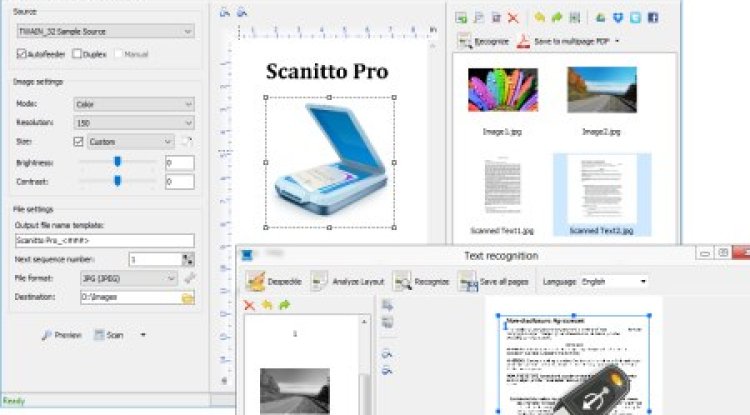Click the Analyze Layout icon
Viewport: 750px width, 415px height.
click(x=319, y=281)
